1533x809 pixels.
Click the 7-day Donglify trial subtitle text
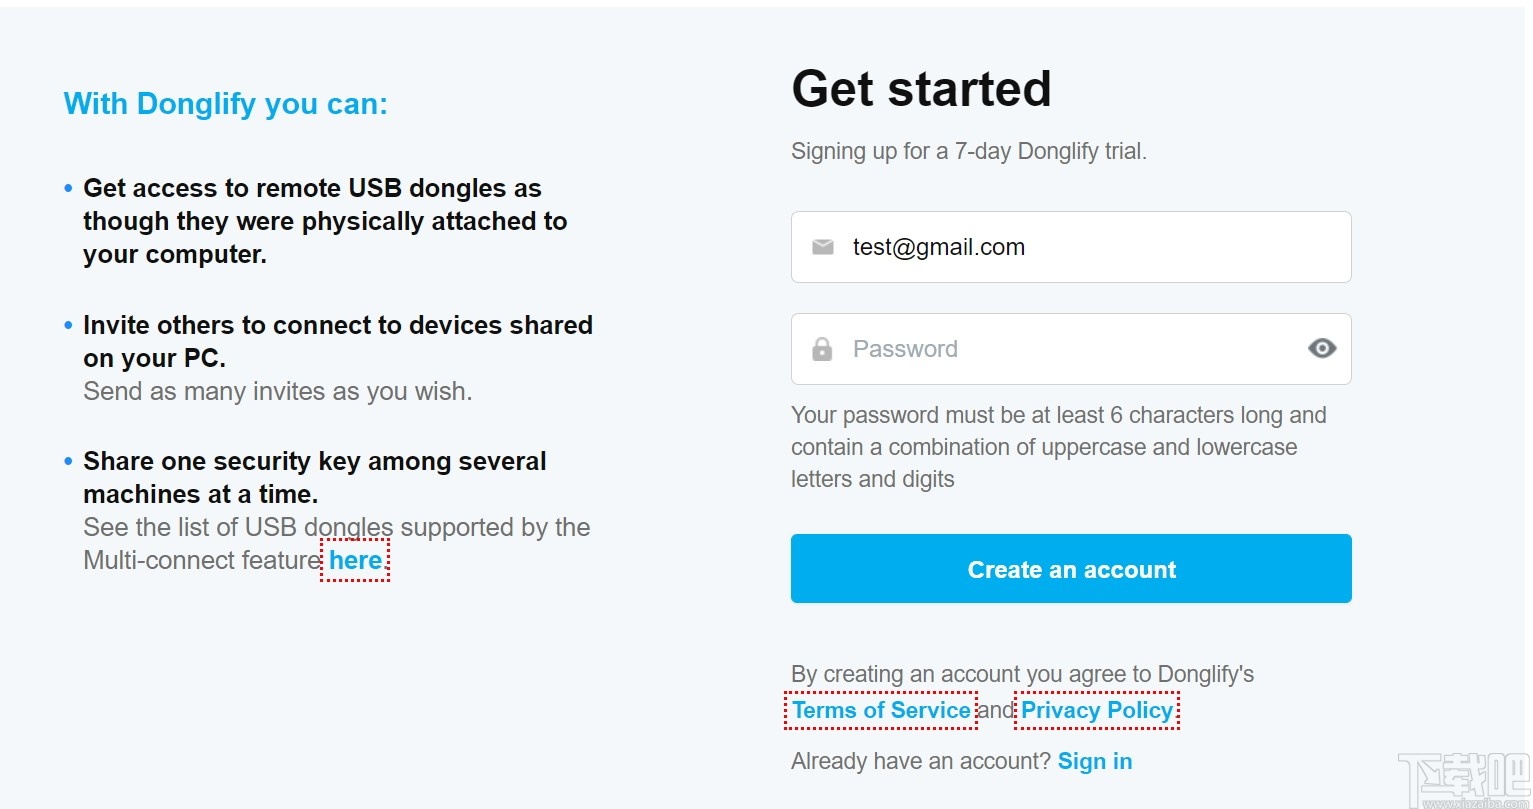click(x=968, y=152)
